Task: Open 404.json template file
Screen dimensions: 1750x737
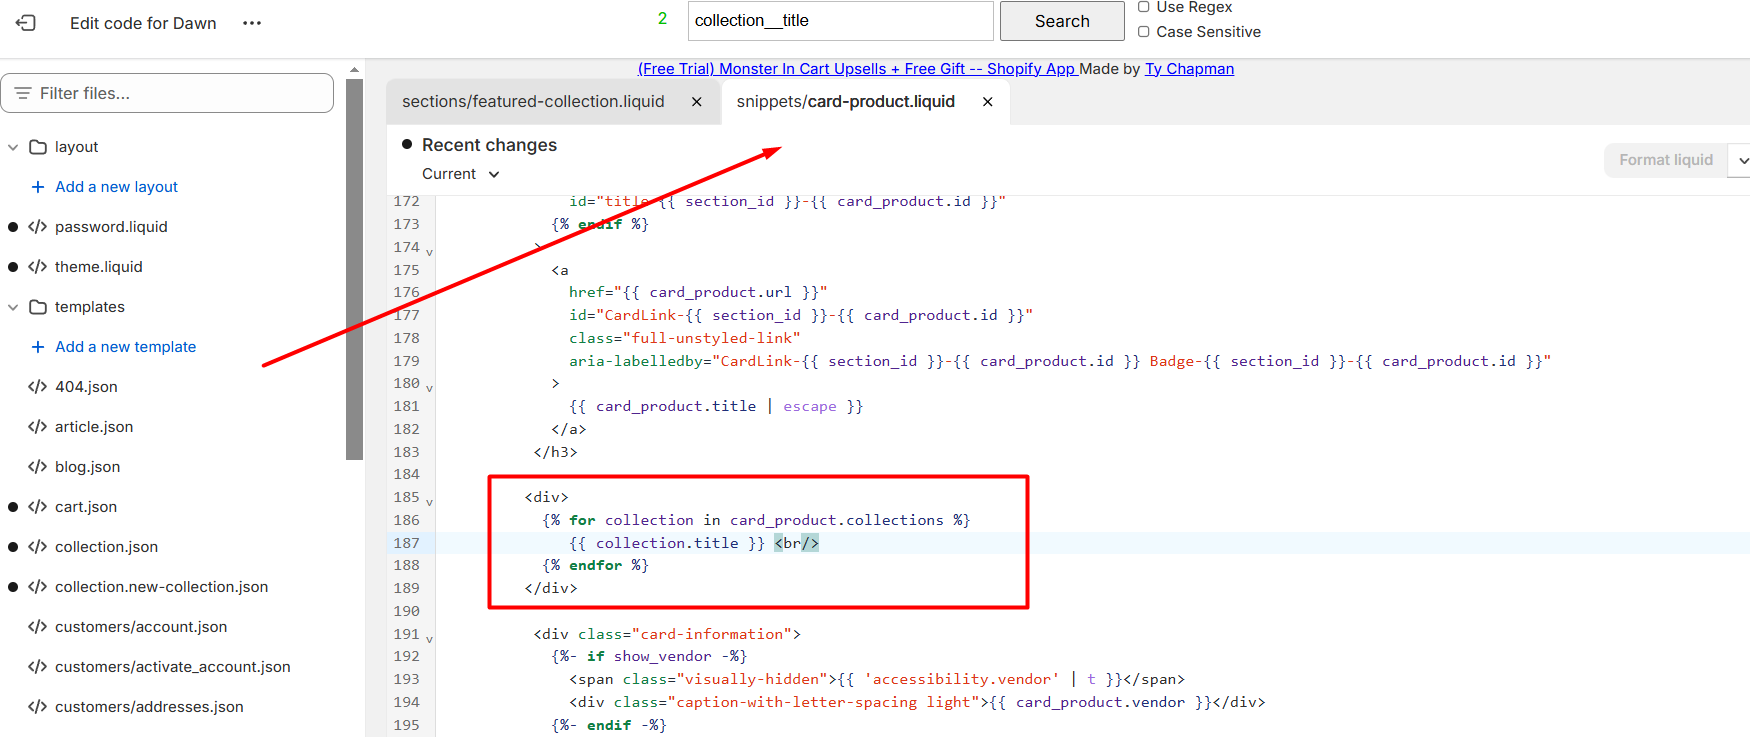Action: (x=86, y=387)
